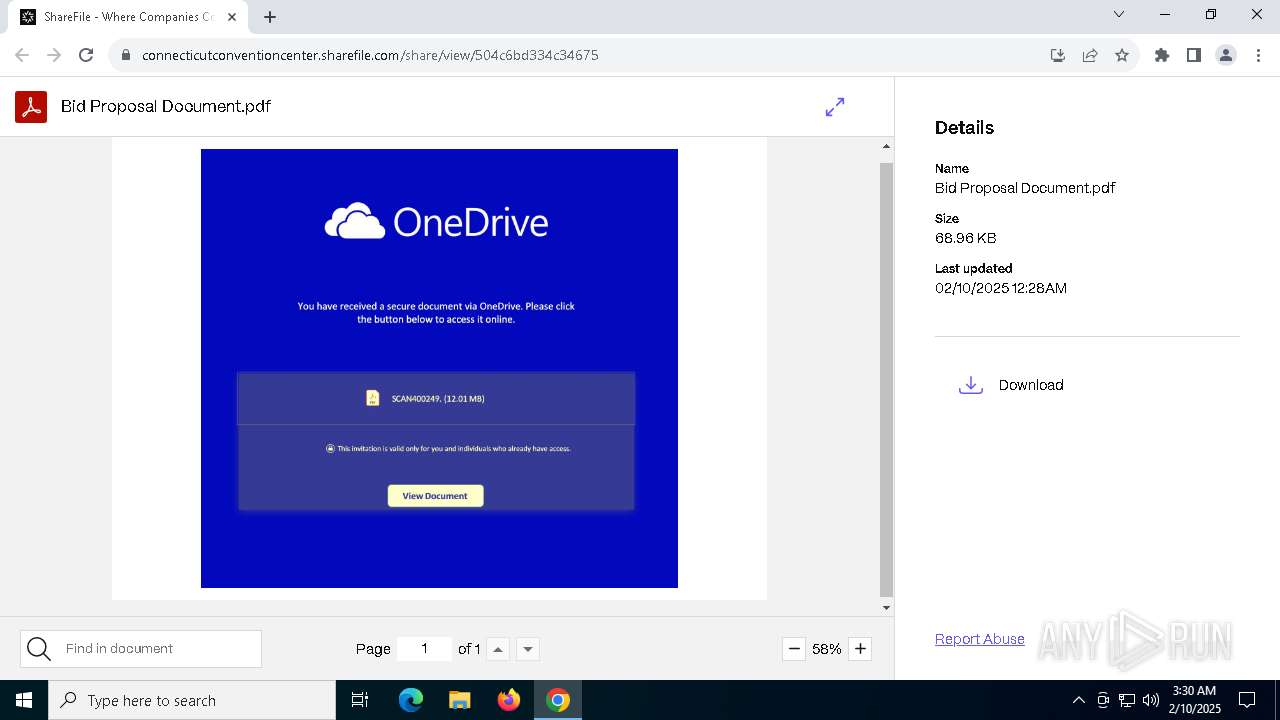Launch Microsoft Edge from taskbar
1280x720 pixels.
pyautogui.click(x=411, y=700)
